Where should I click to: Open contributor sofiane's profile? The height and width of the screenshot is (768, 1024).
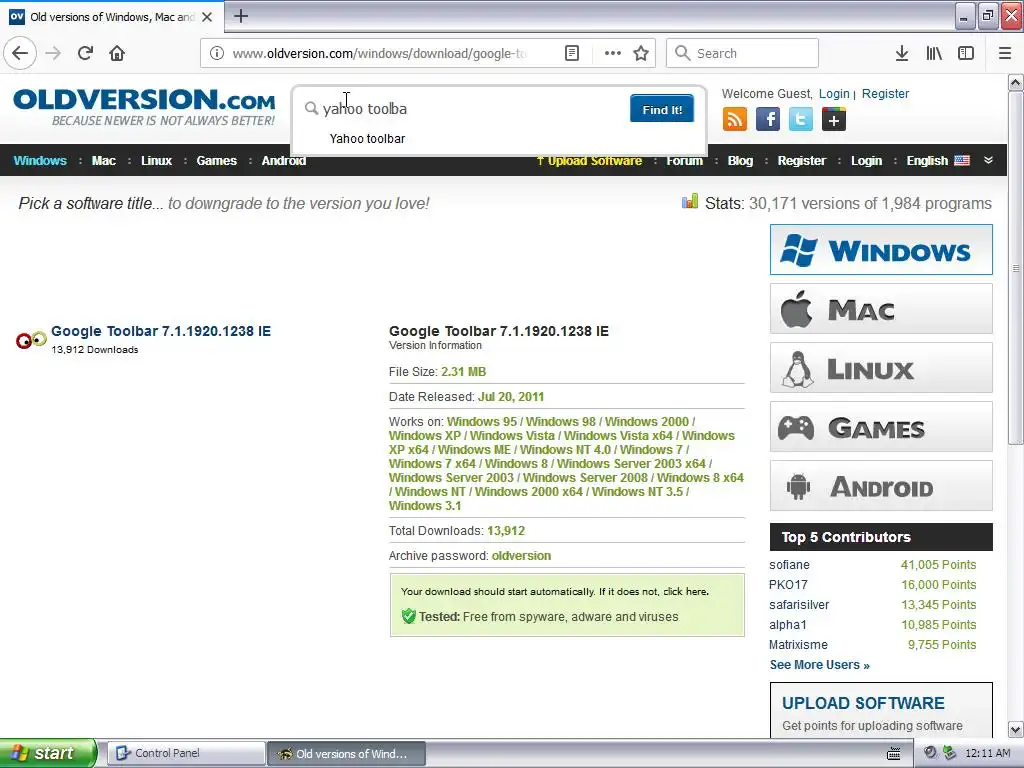pyautogui.click(x=789, y=565)
